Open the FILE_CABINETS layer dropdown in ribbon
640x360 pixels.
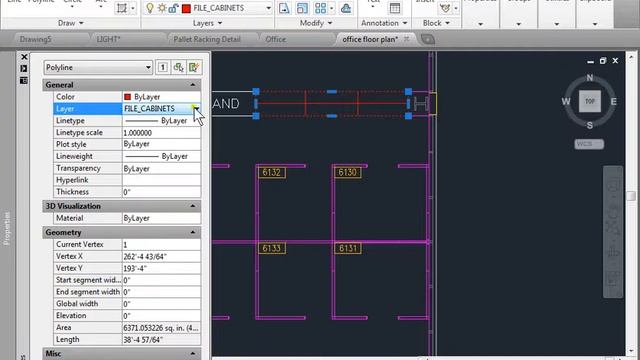coord(268,8)
